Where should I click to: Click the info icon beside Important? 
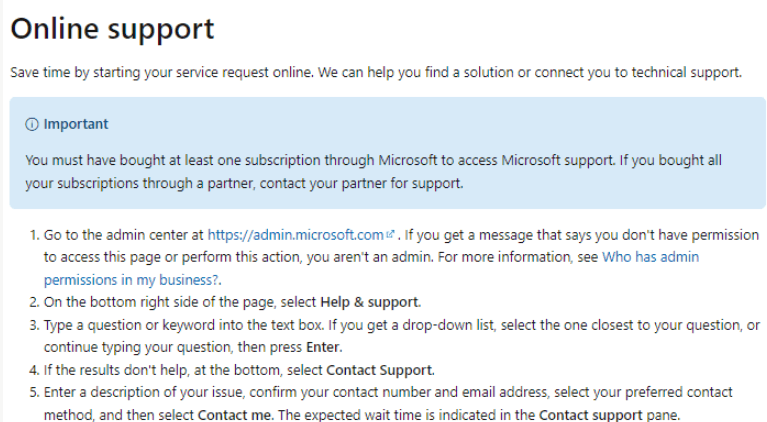32,125
